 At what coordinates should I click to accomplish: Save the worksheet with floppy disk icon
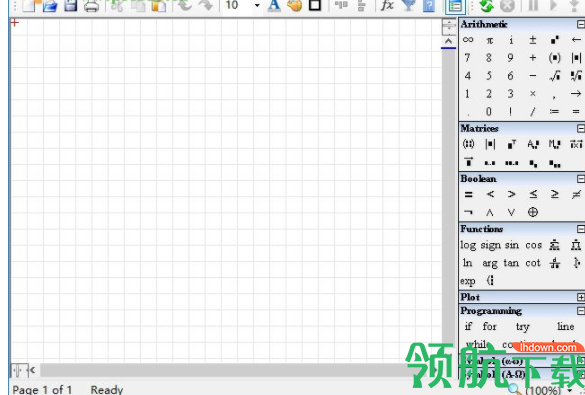(x=71, y=5)
